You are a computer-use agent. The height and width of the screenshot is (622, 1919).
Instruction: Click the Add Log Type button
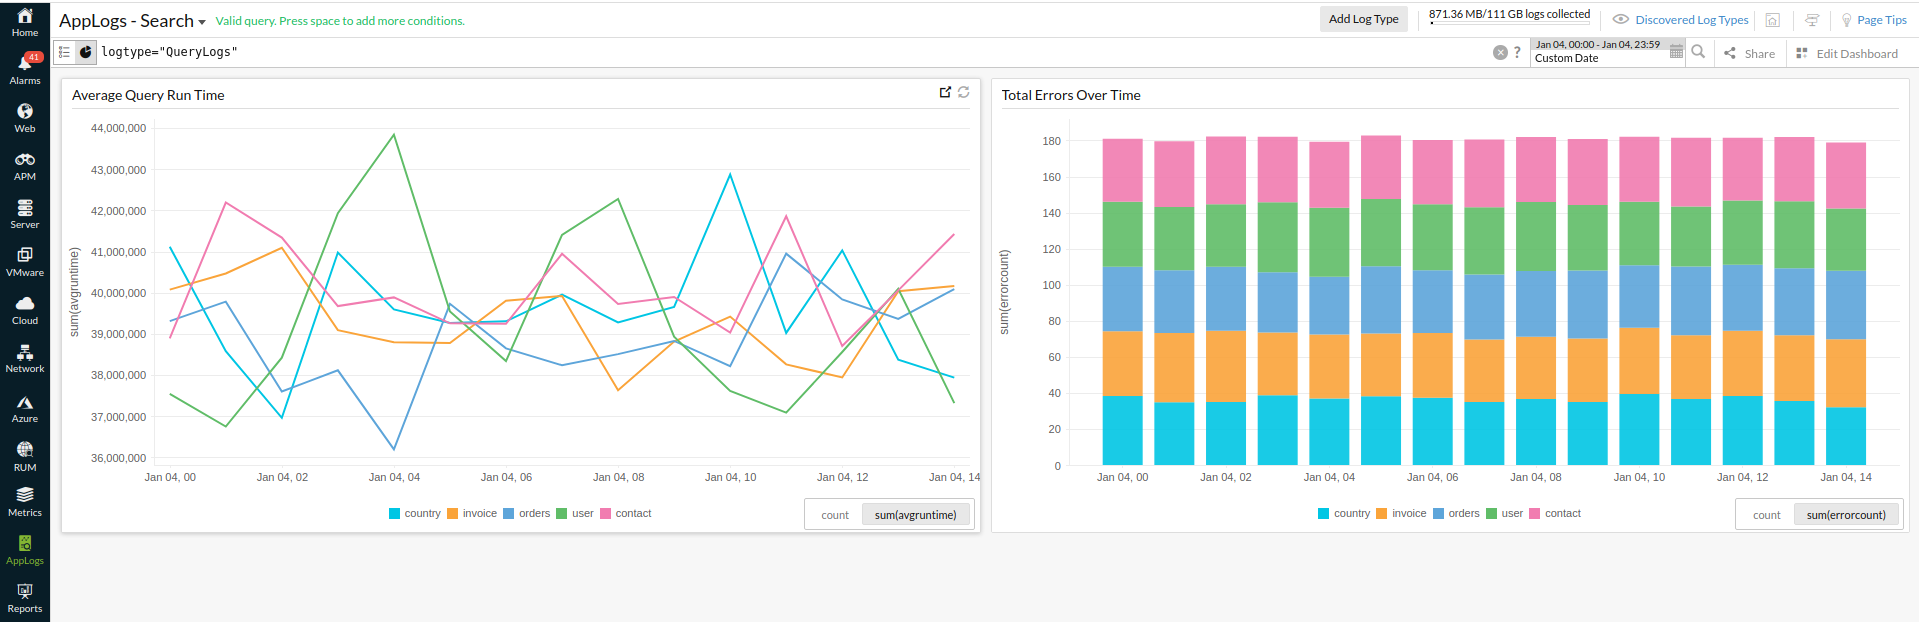[x=1363, y=19]
